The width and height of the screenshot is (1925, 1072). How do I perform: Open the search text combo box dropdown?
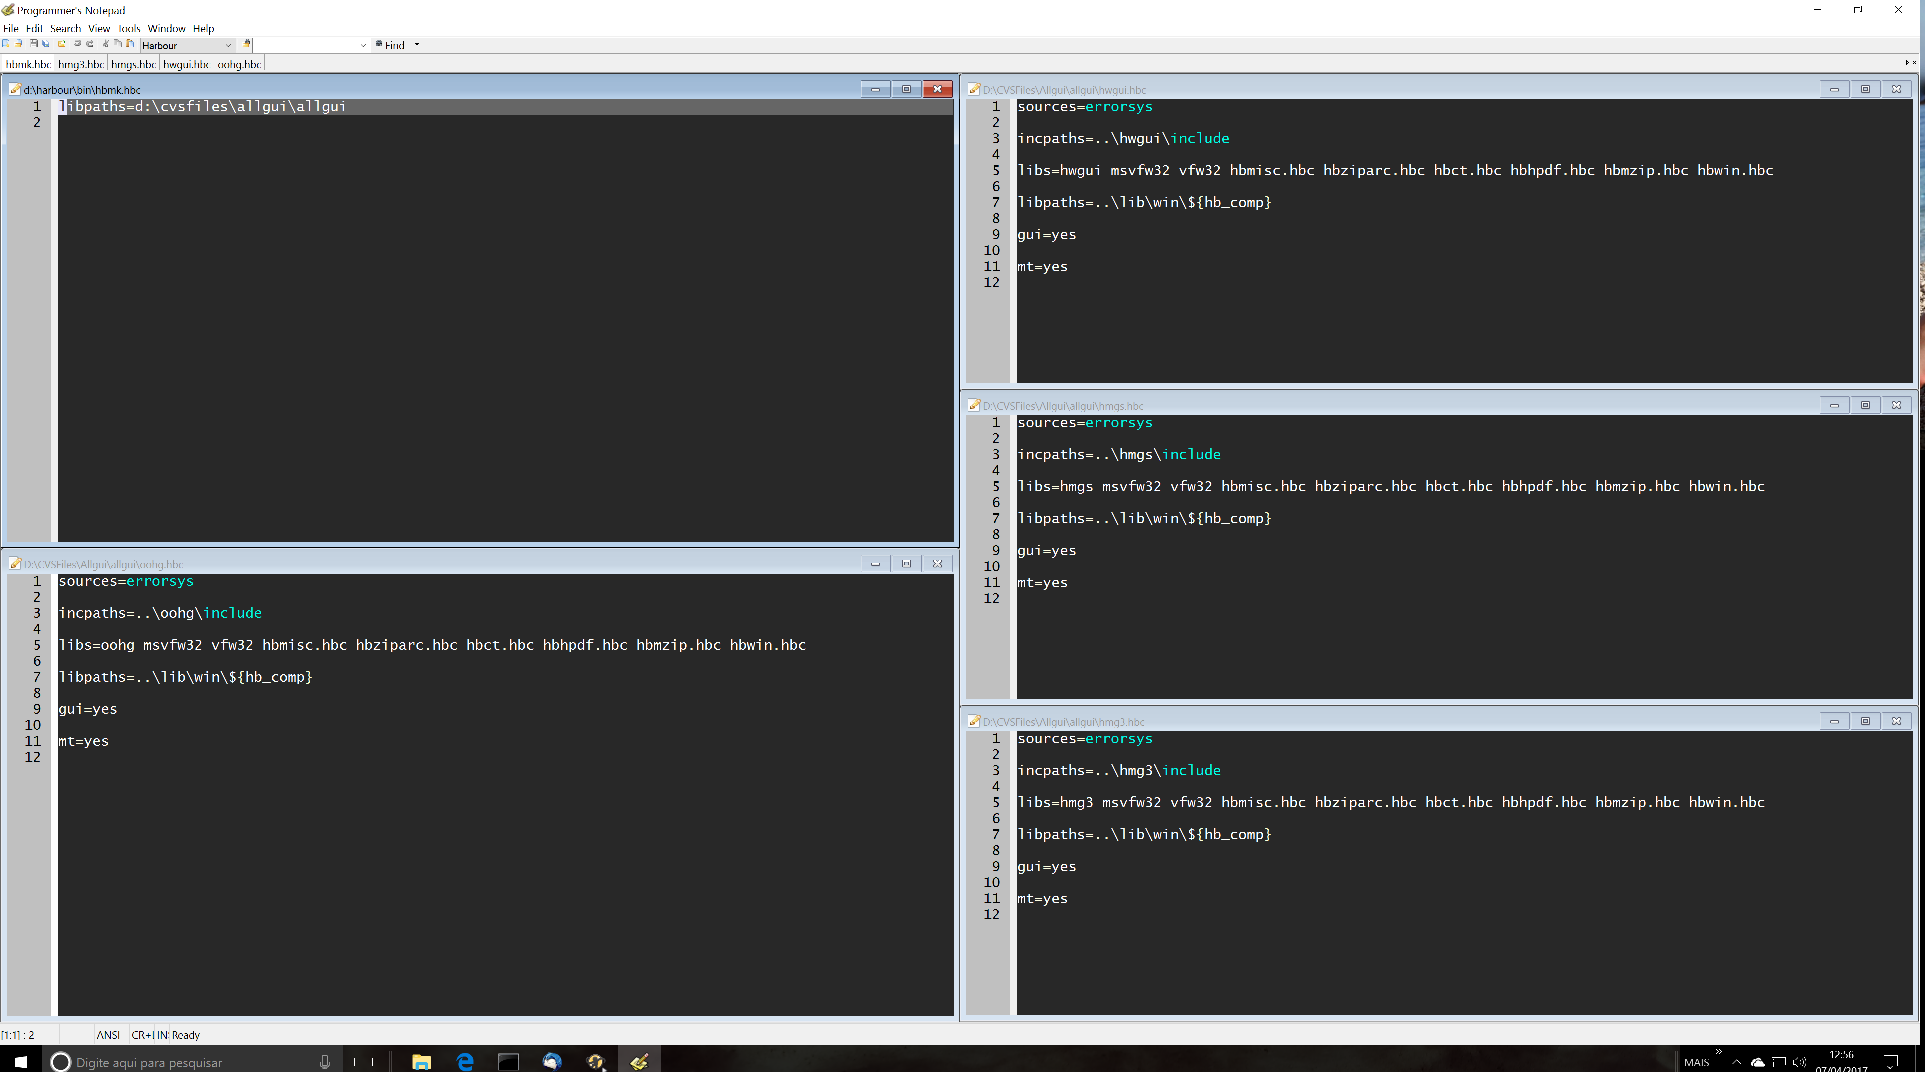point(363,45)
